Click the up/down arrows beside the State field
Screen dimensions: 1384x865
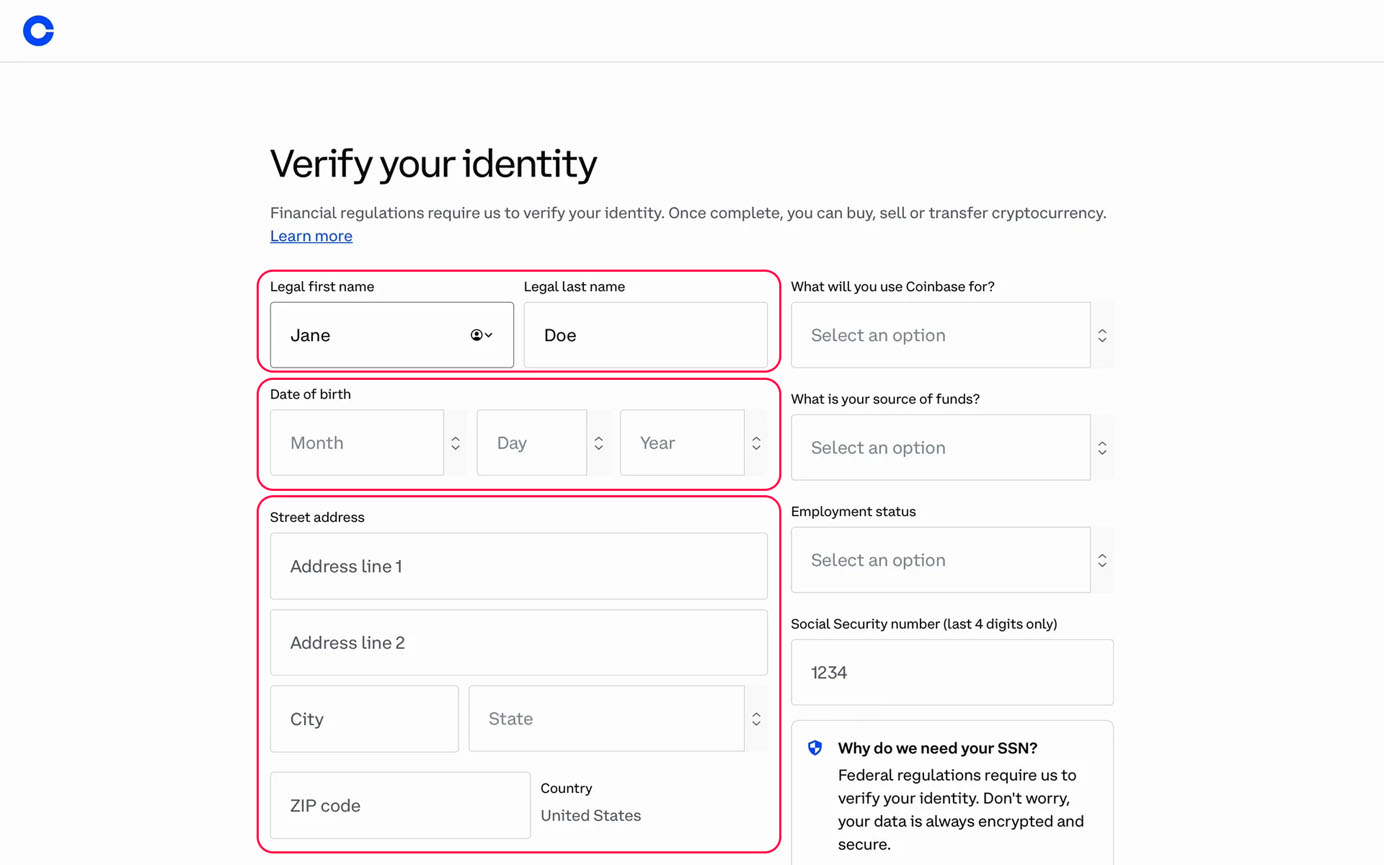[x=756, y=718]
